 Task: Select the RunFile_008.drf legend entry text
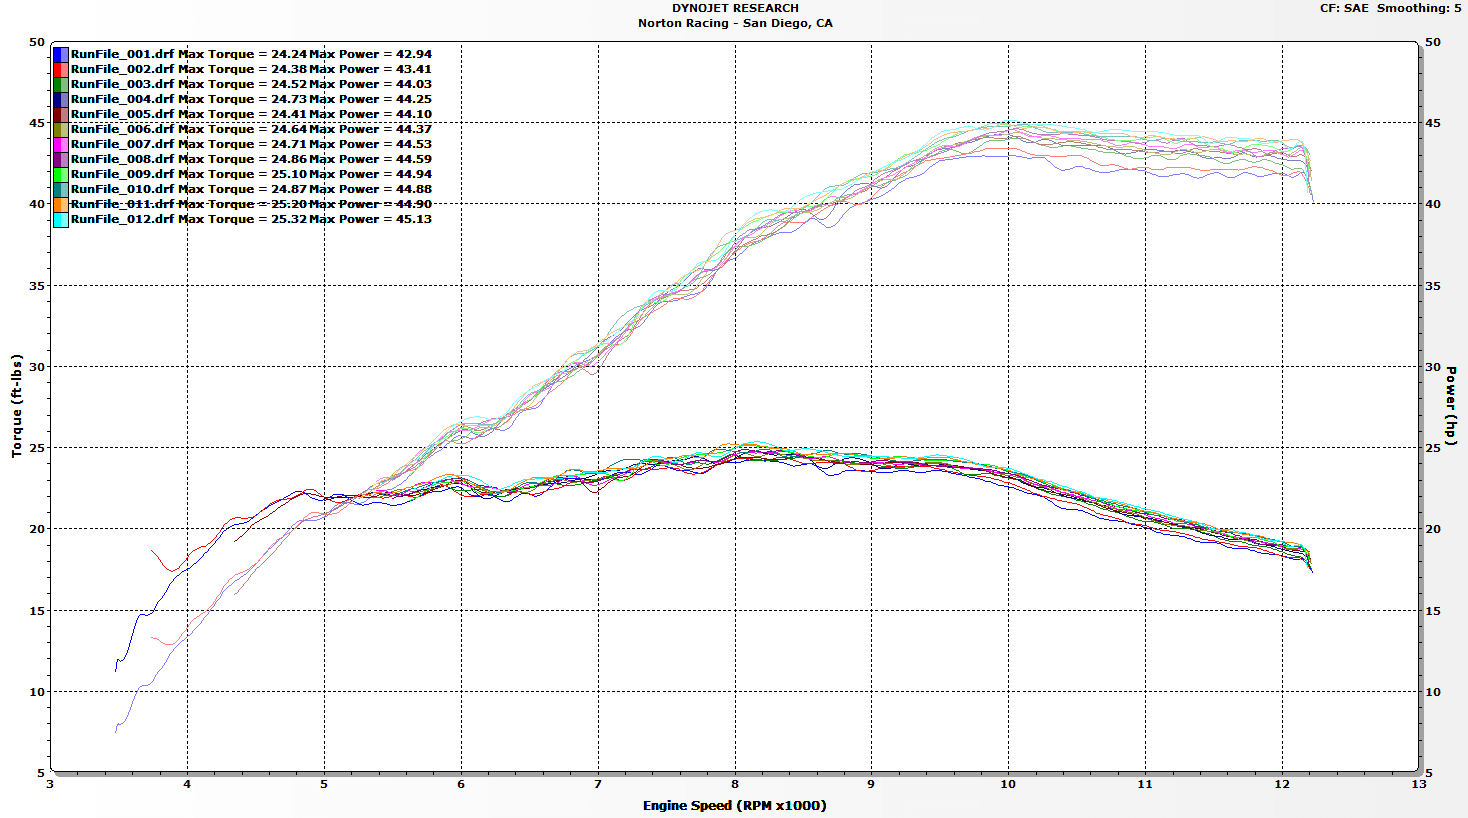[251, 159]
